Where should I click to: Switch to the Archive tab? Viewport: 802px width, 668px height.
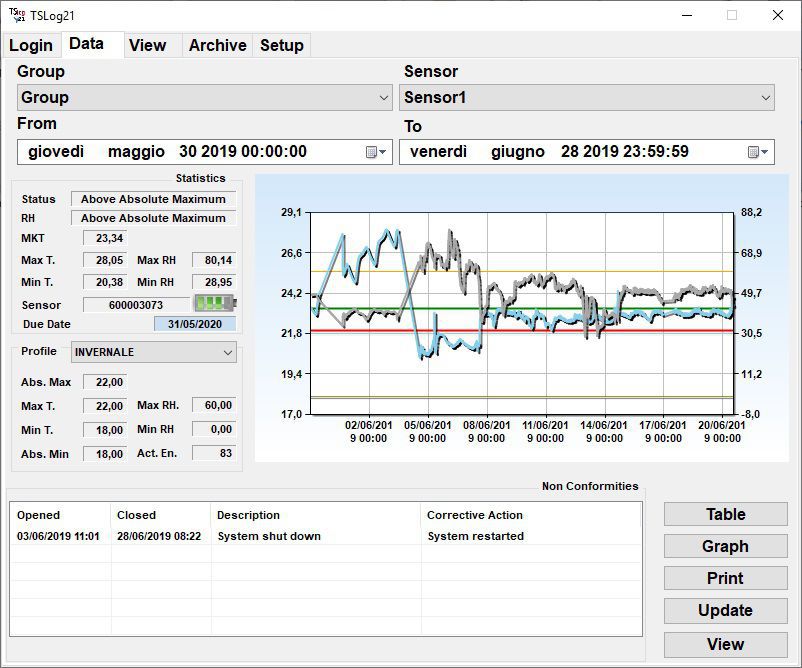coord(217,45)
